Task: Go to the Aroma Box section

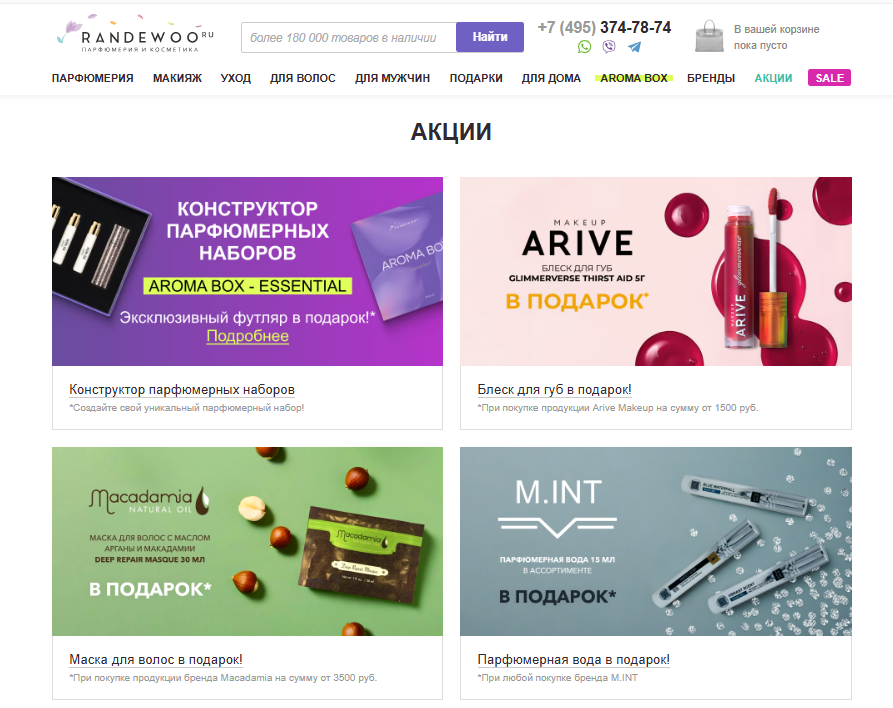Action: point(634,78)
